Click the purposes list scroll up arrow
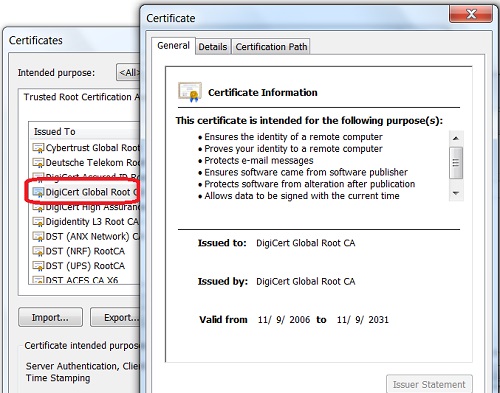The image size is (500, 393). (456, 138)
